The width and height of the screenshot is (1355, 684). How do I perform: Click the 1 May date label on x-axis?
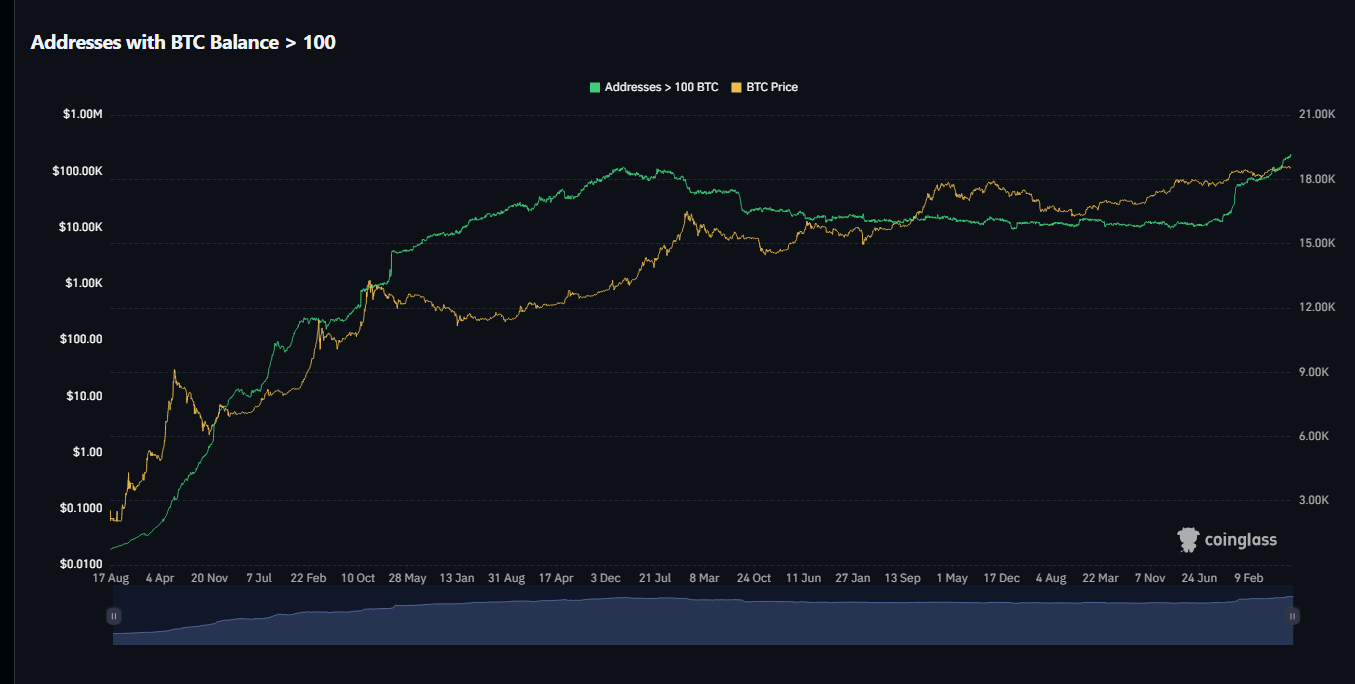click(952, 578)
